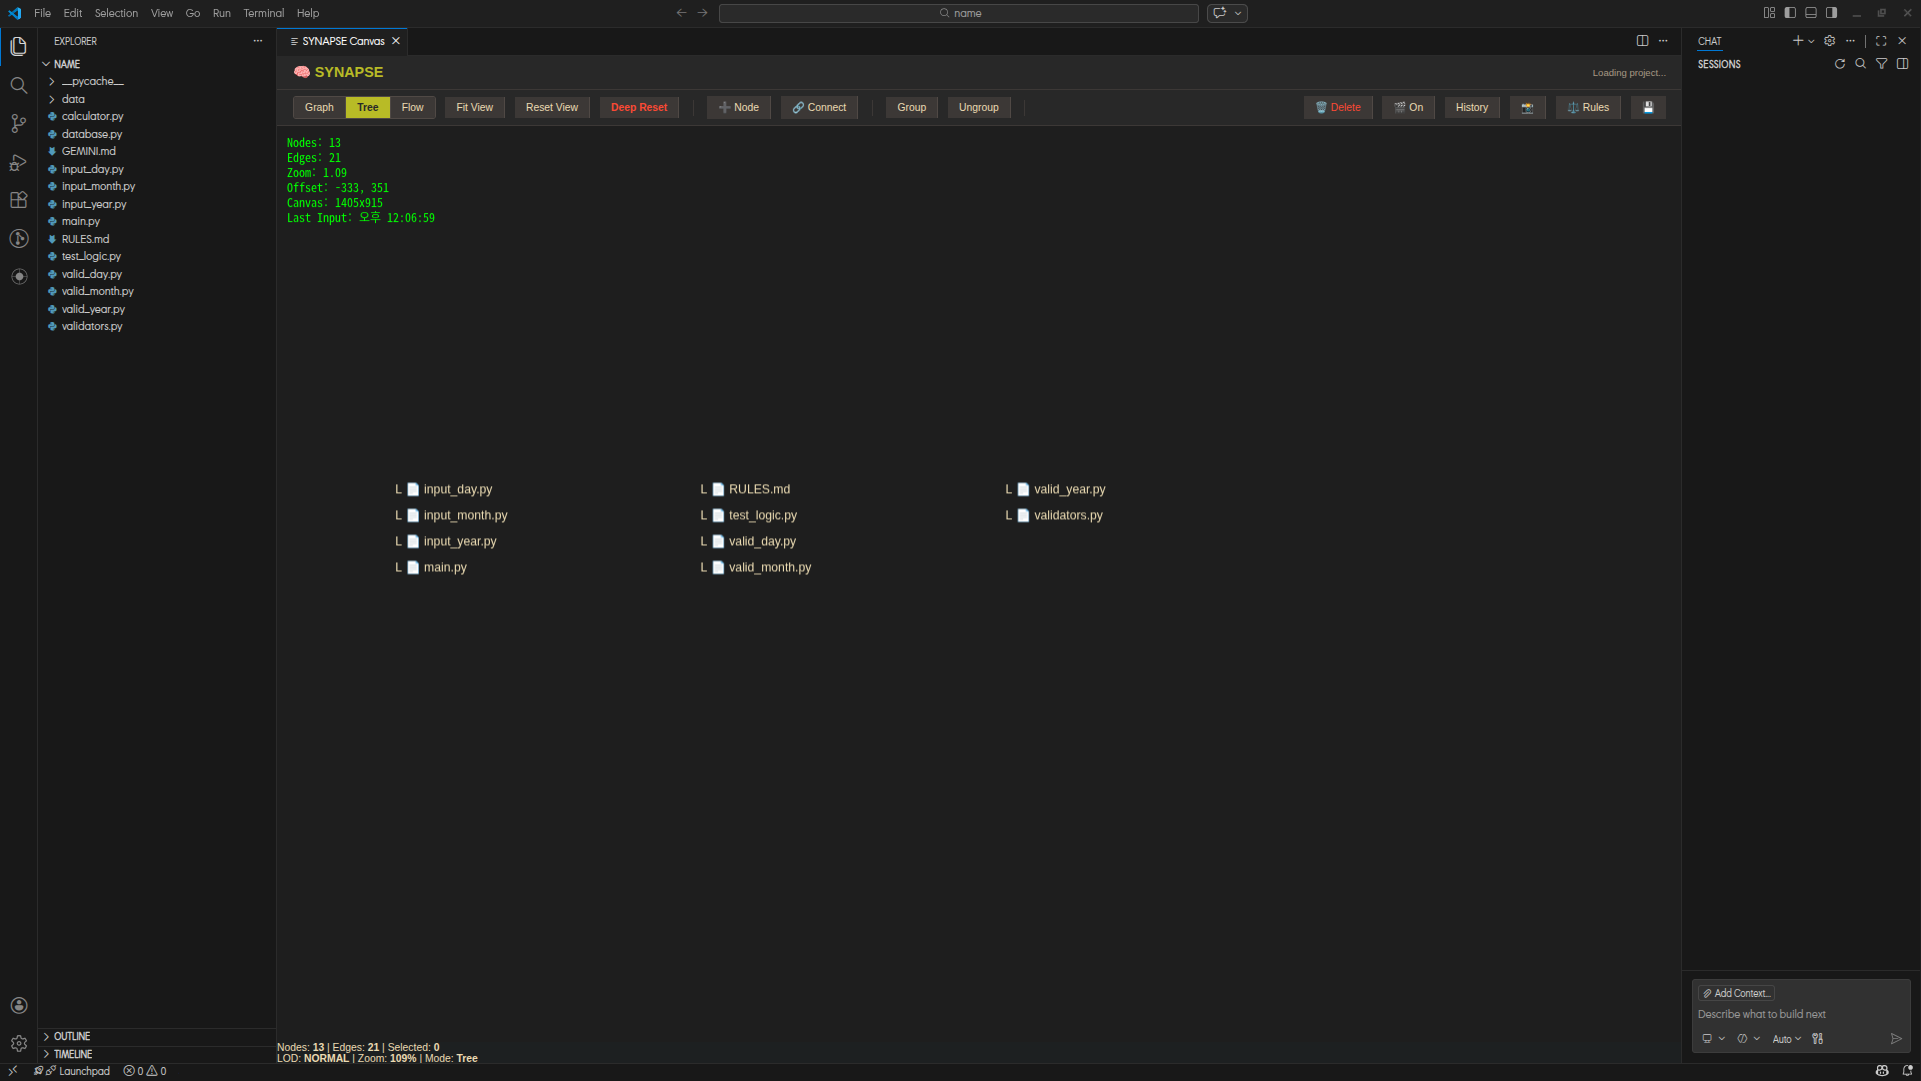Screen dimensions: 1921x1081
Task: Open chat settings gear icon
Action: pos(1829,41)
